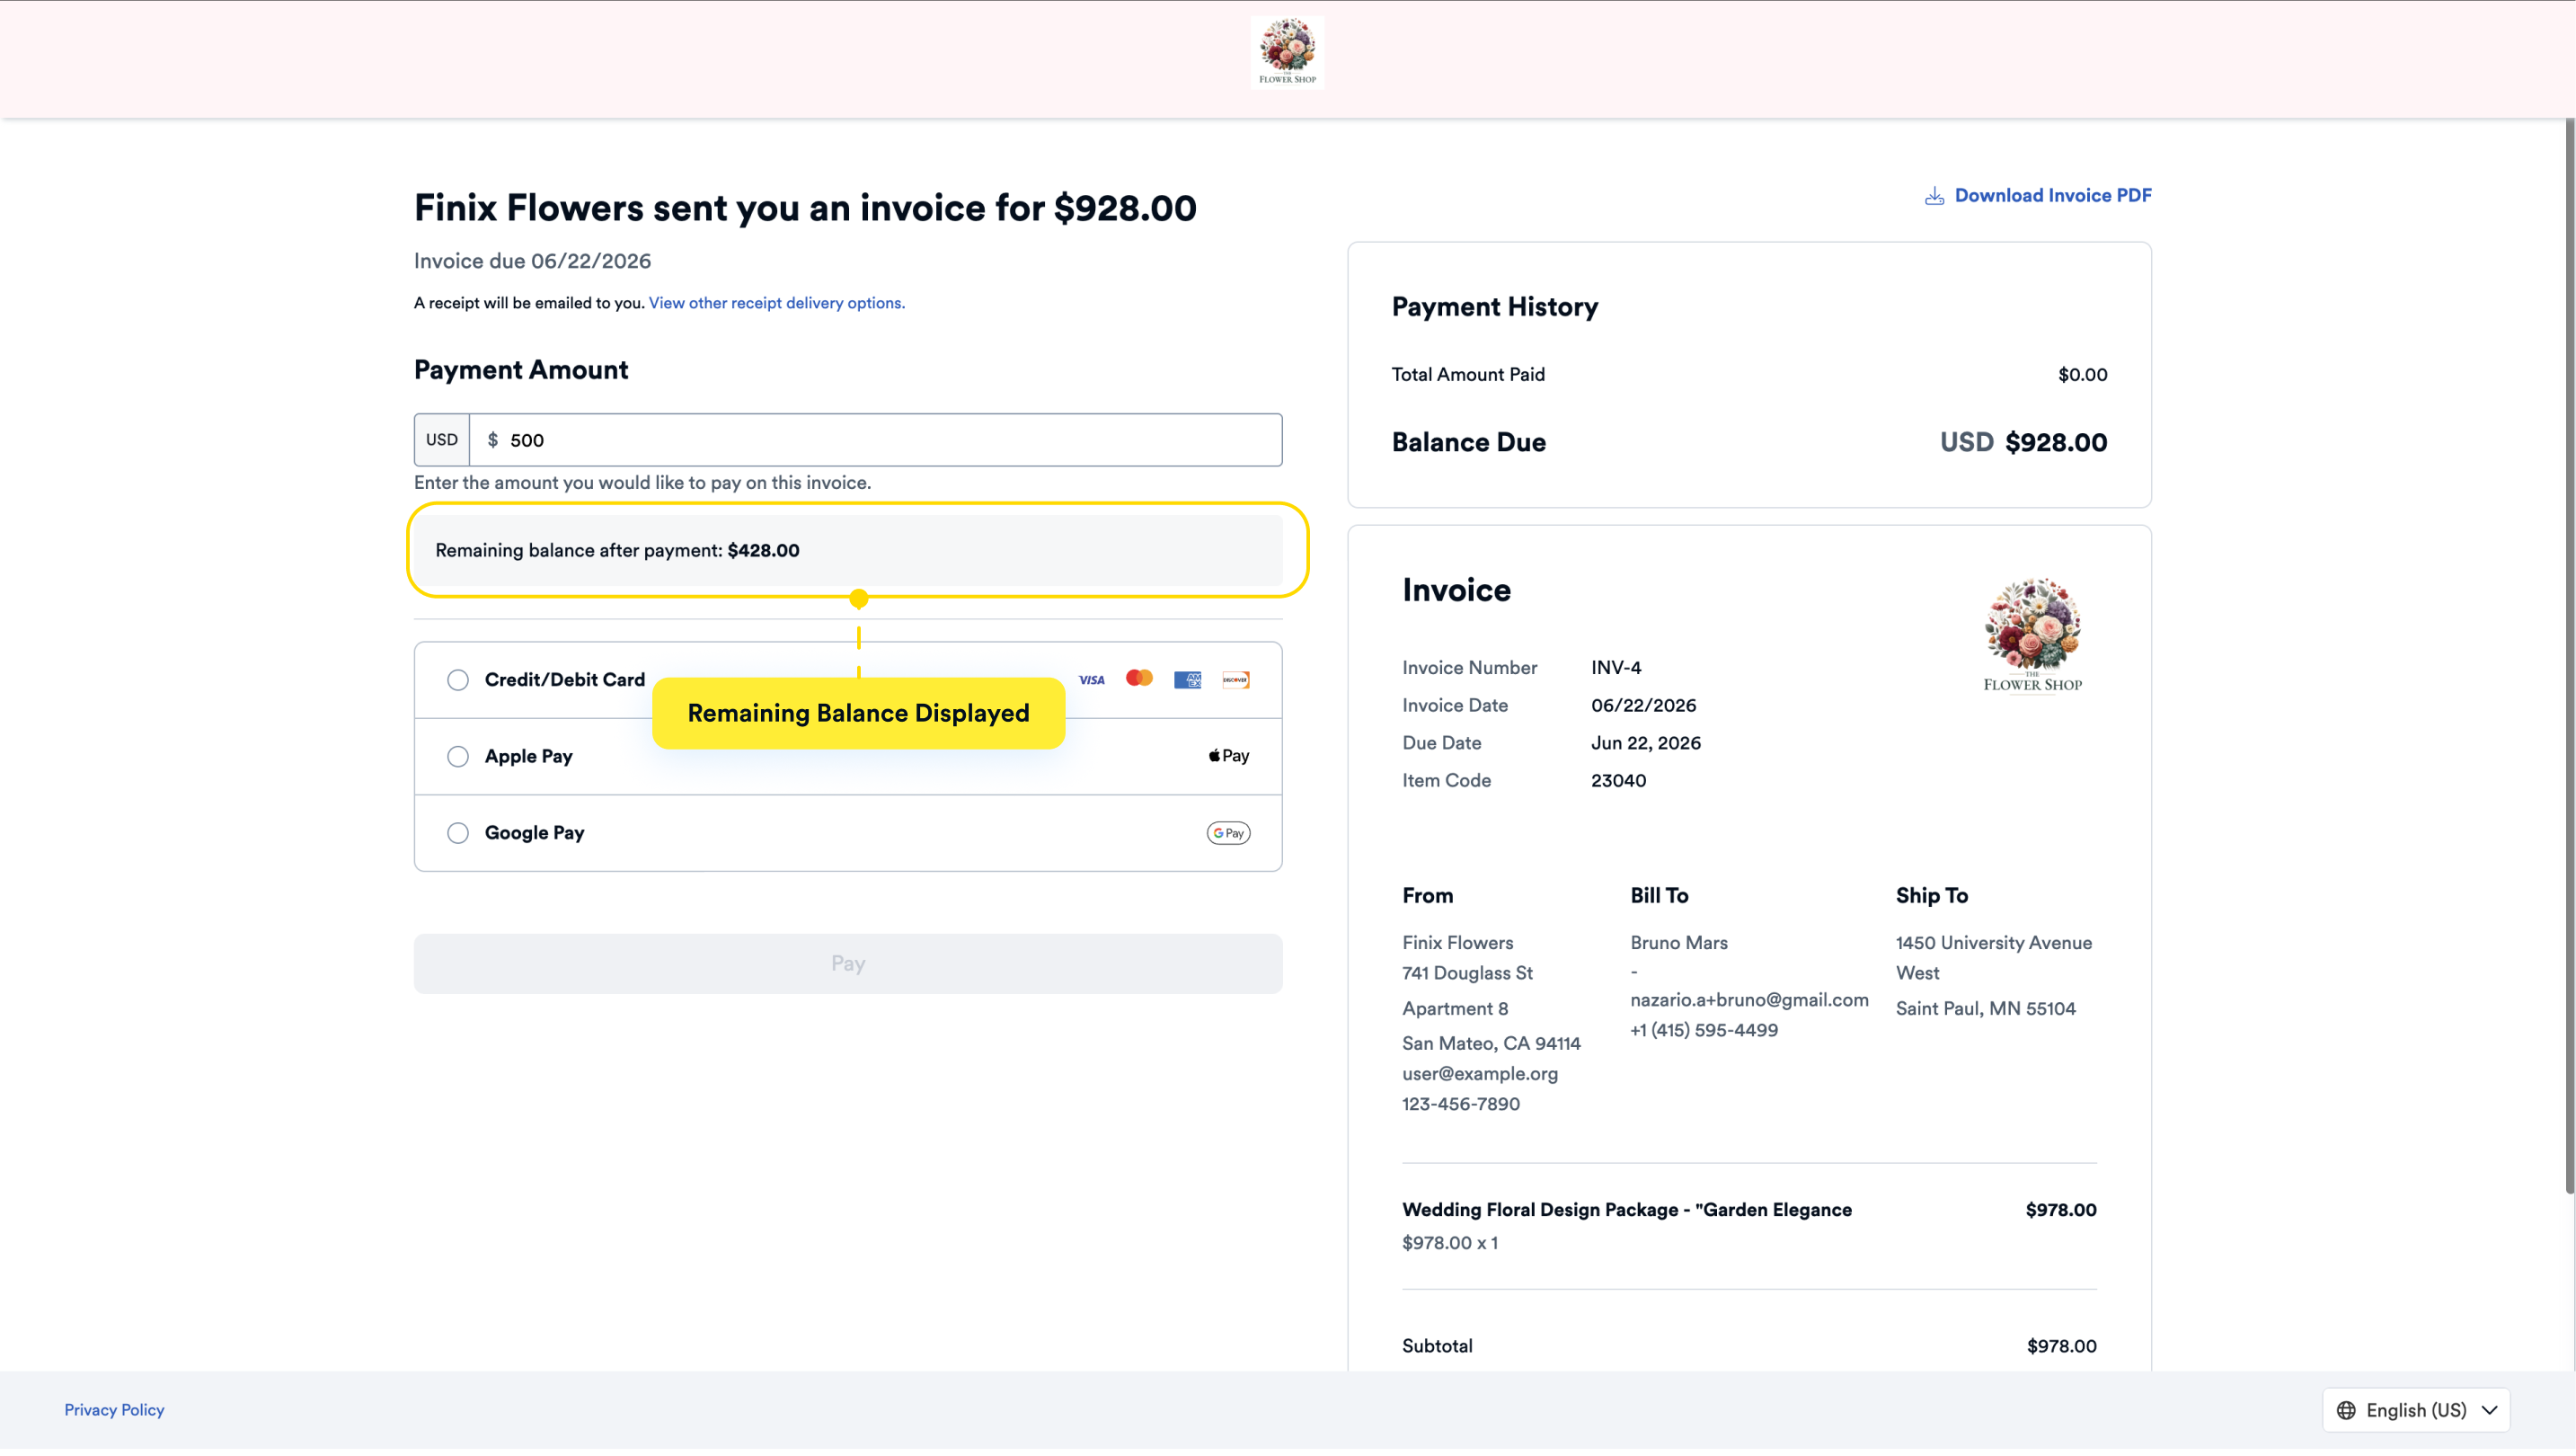
Task: Click the 123-456-7890 phone number
Action: [x=1460, y=1104]
